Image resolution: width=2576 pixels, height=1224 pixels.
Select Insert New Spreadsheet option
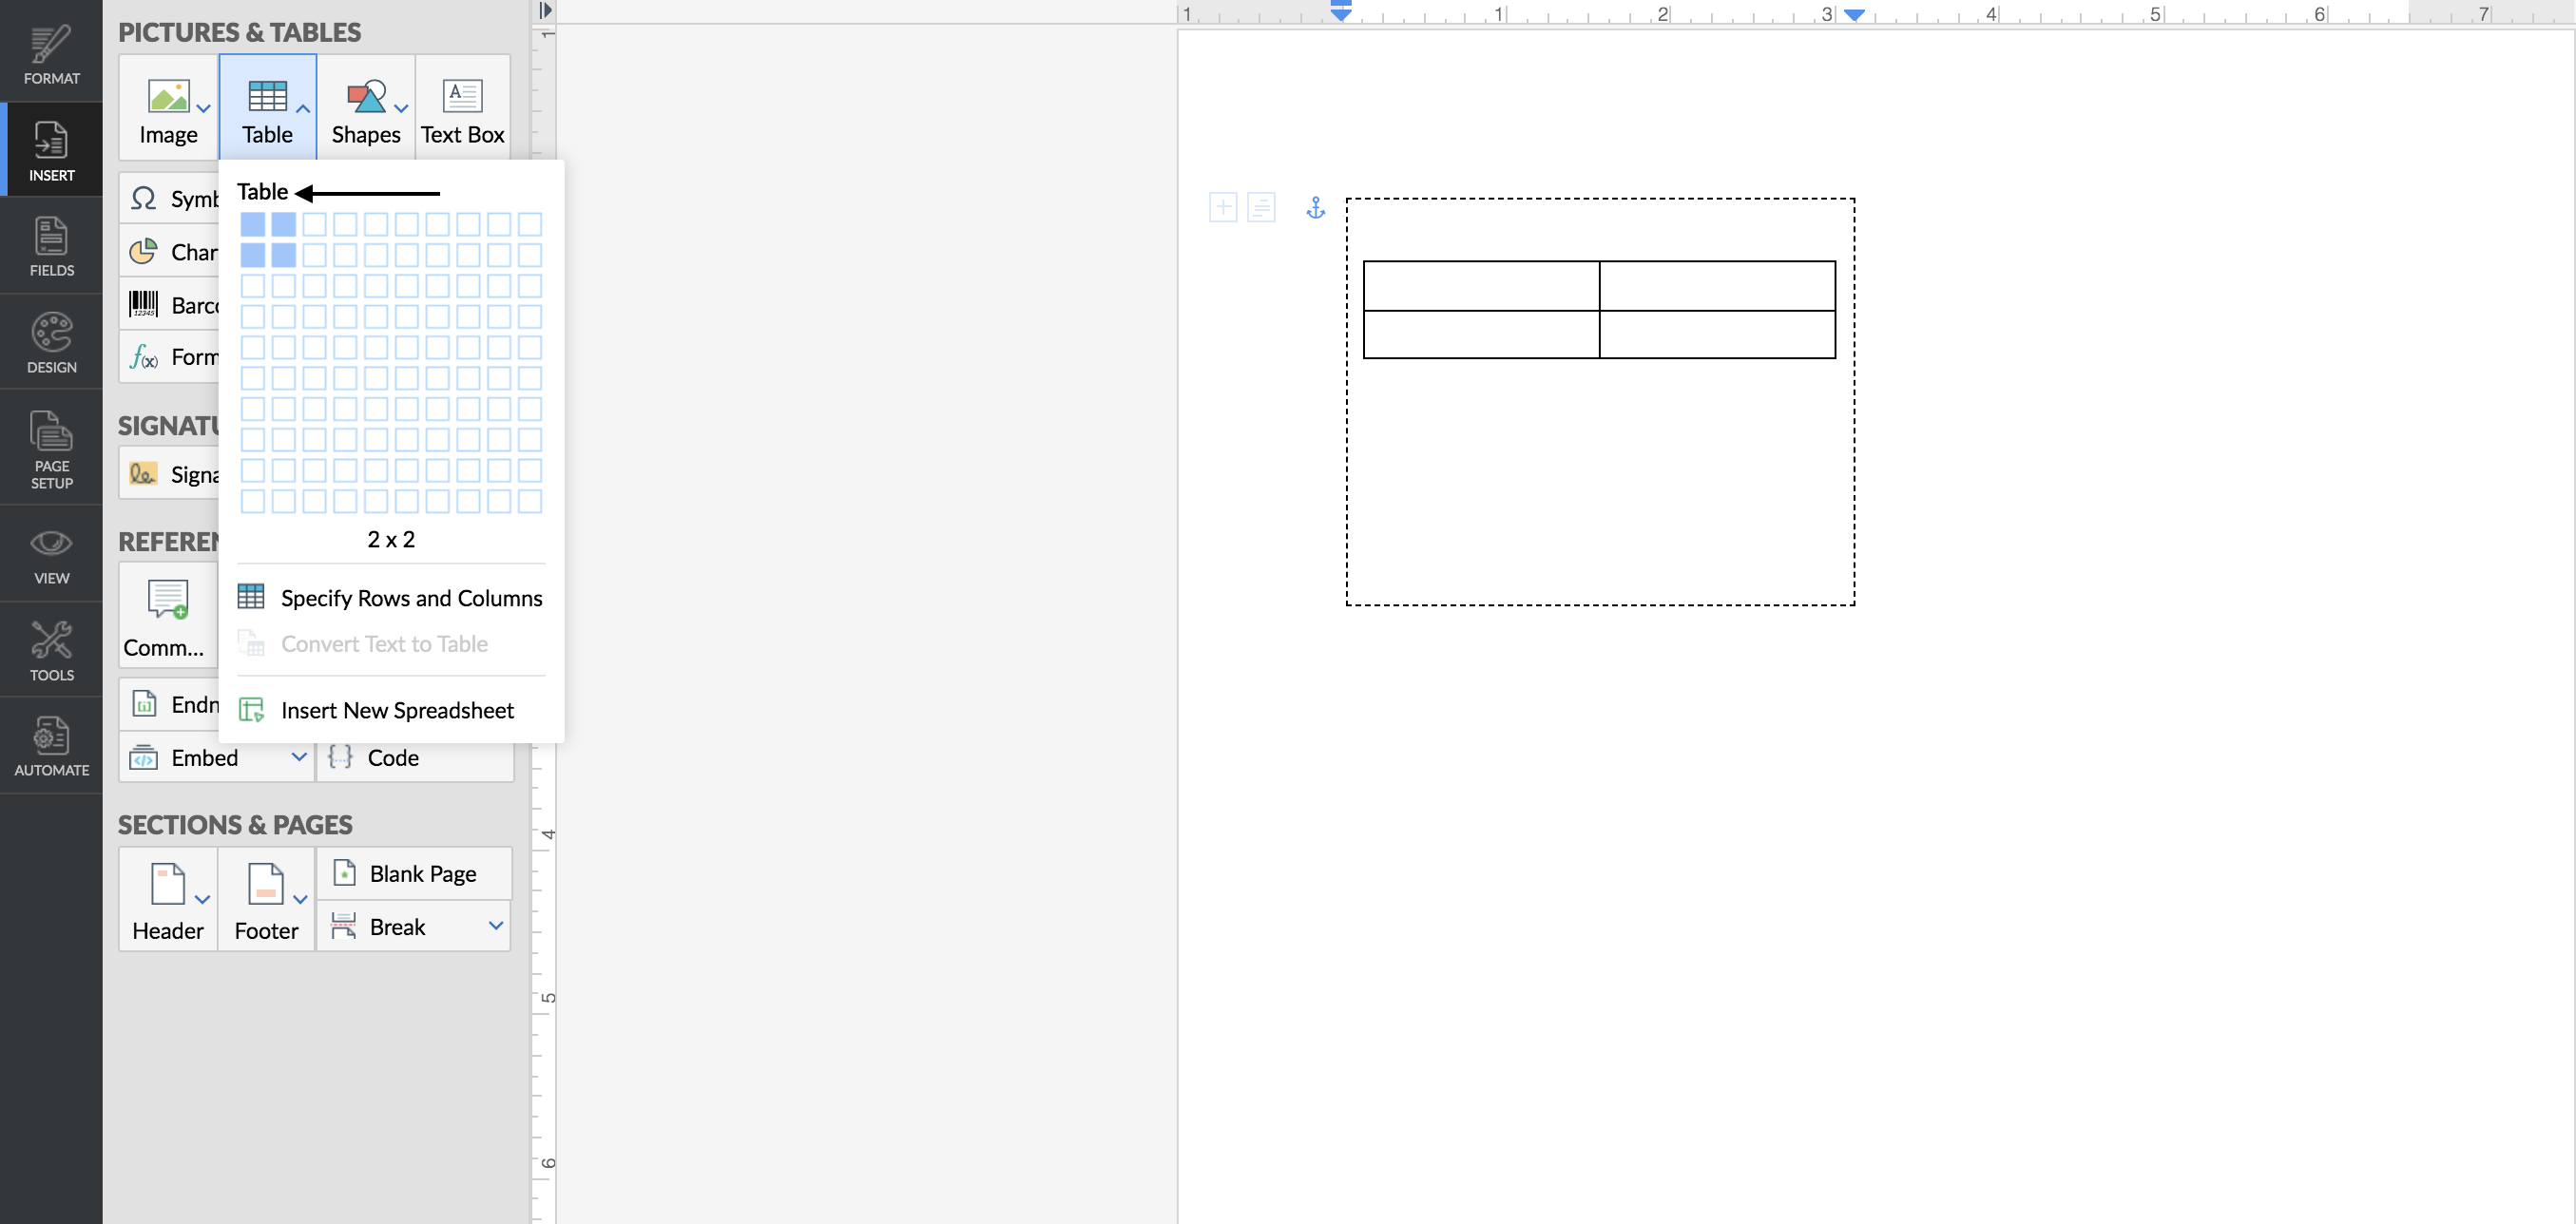[397, 710]
